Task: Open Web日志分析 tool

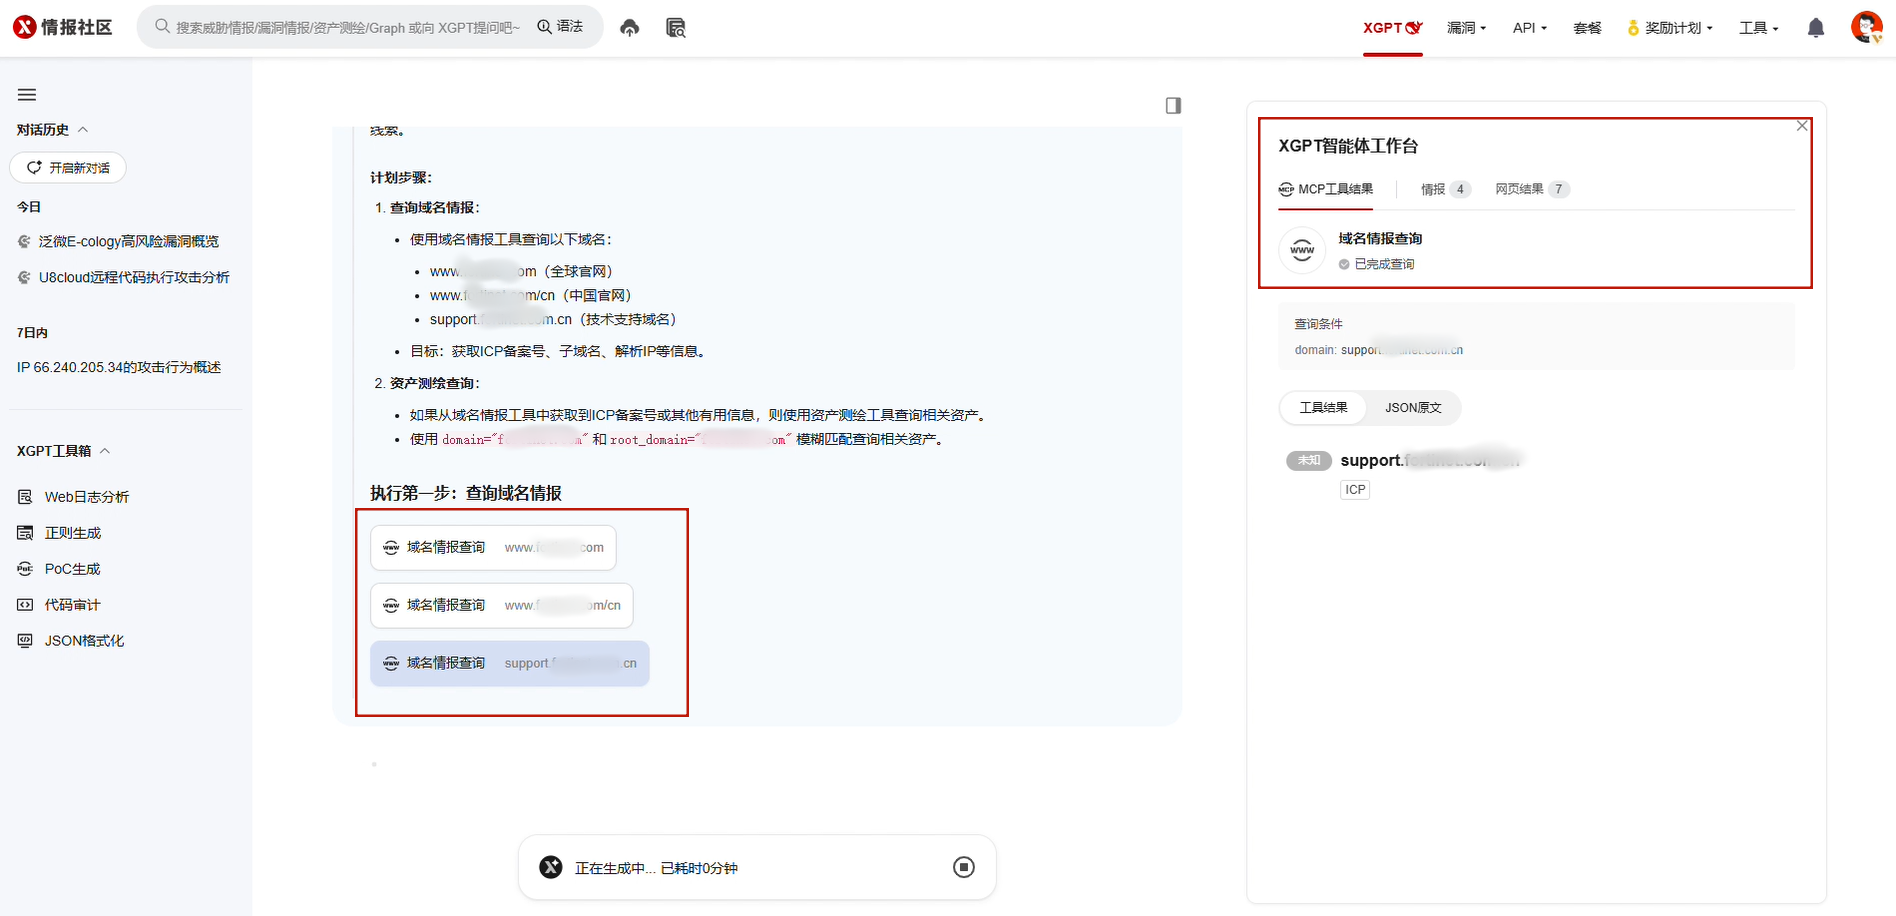Action: [x=86, y=497]
